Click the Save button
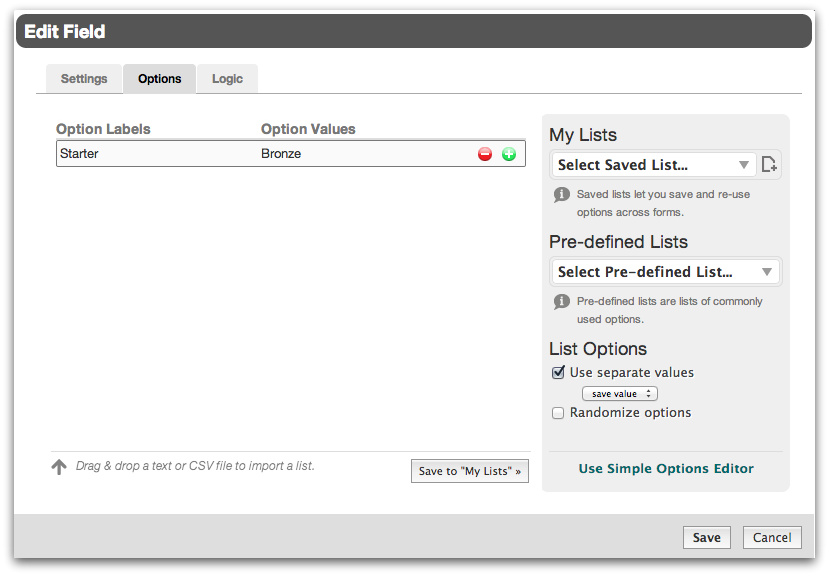This screenshot has width=829, height=576. 706,538
